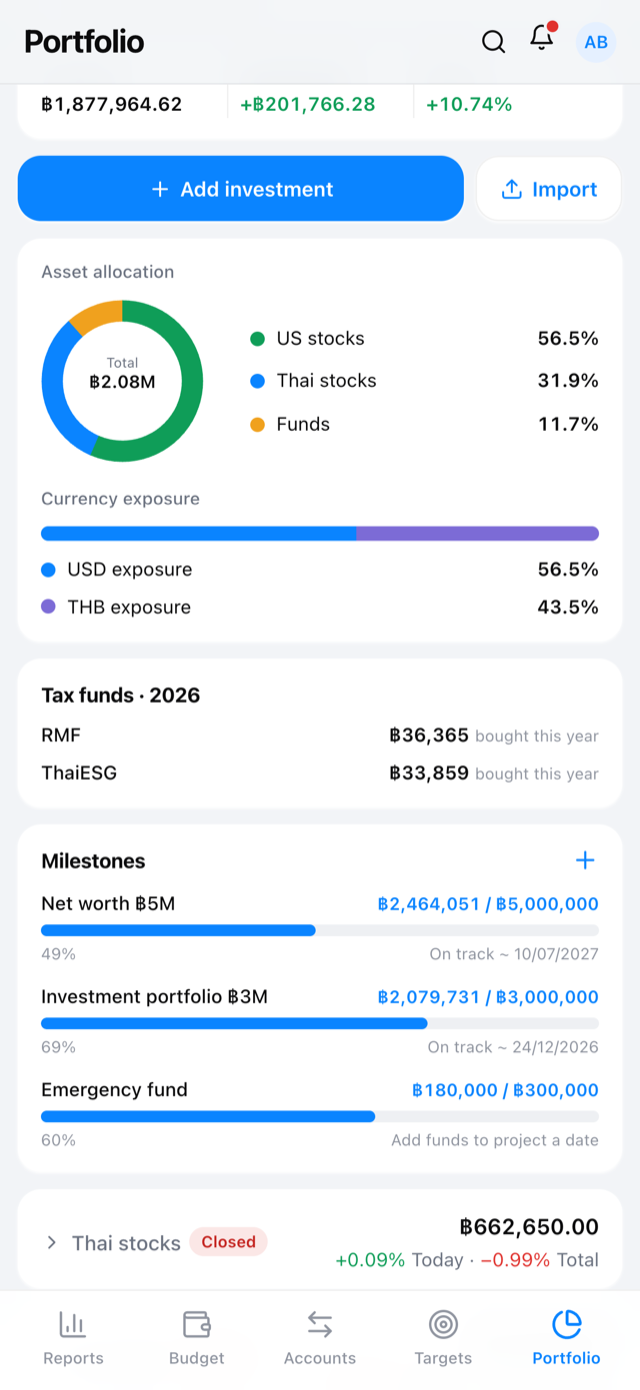Image resolution: width=640 pixels, height=1390 pixels.
Task: Click the Net worth ฿5M milestone title
Action: [108, 904]
